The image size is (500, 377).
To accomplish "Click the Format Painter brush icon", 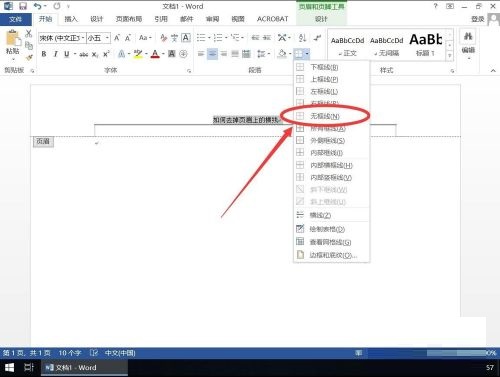I will pos(29,57).
